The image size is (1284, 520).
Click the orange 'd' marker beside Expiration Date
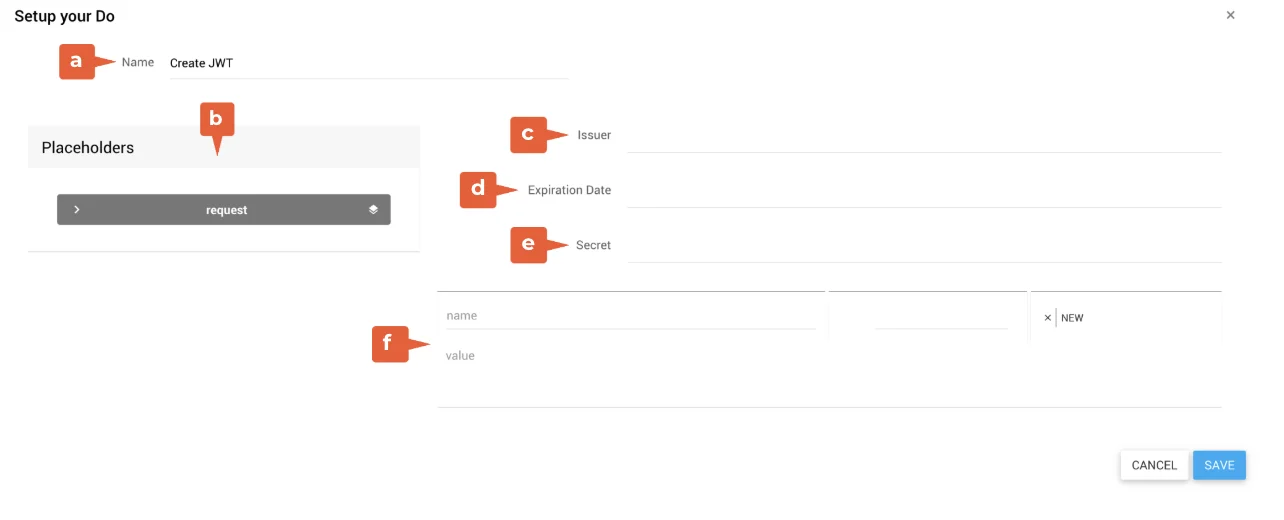(477, 190)
